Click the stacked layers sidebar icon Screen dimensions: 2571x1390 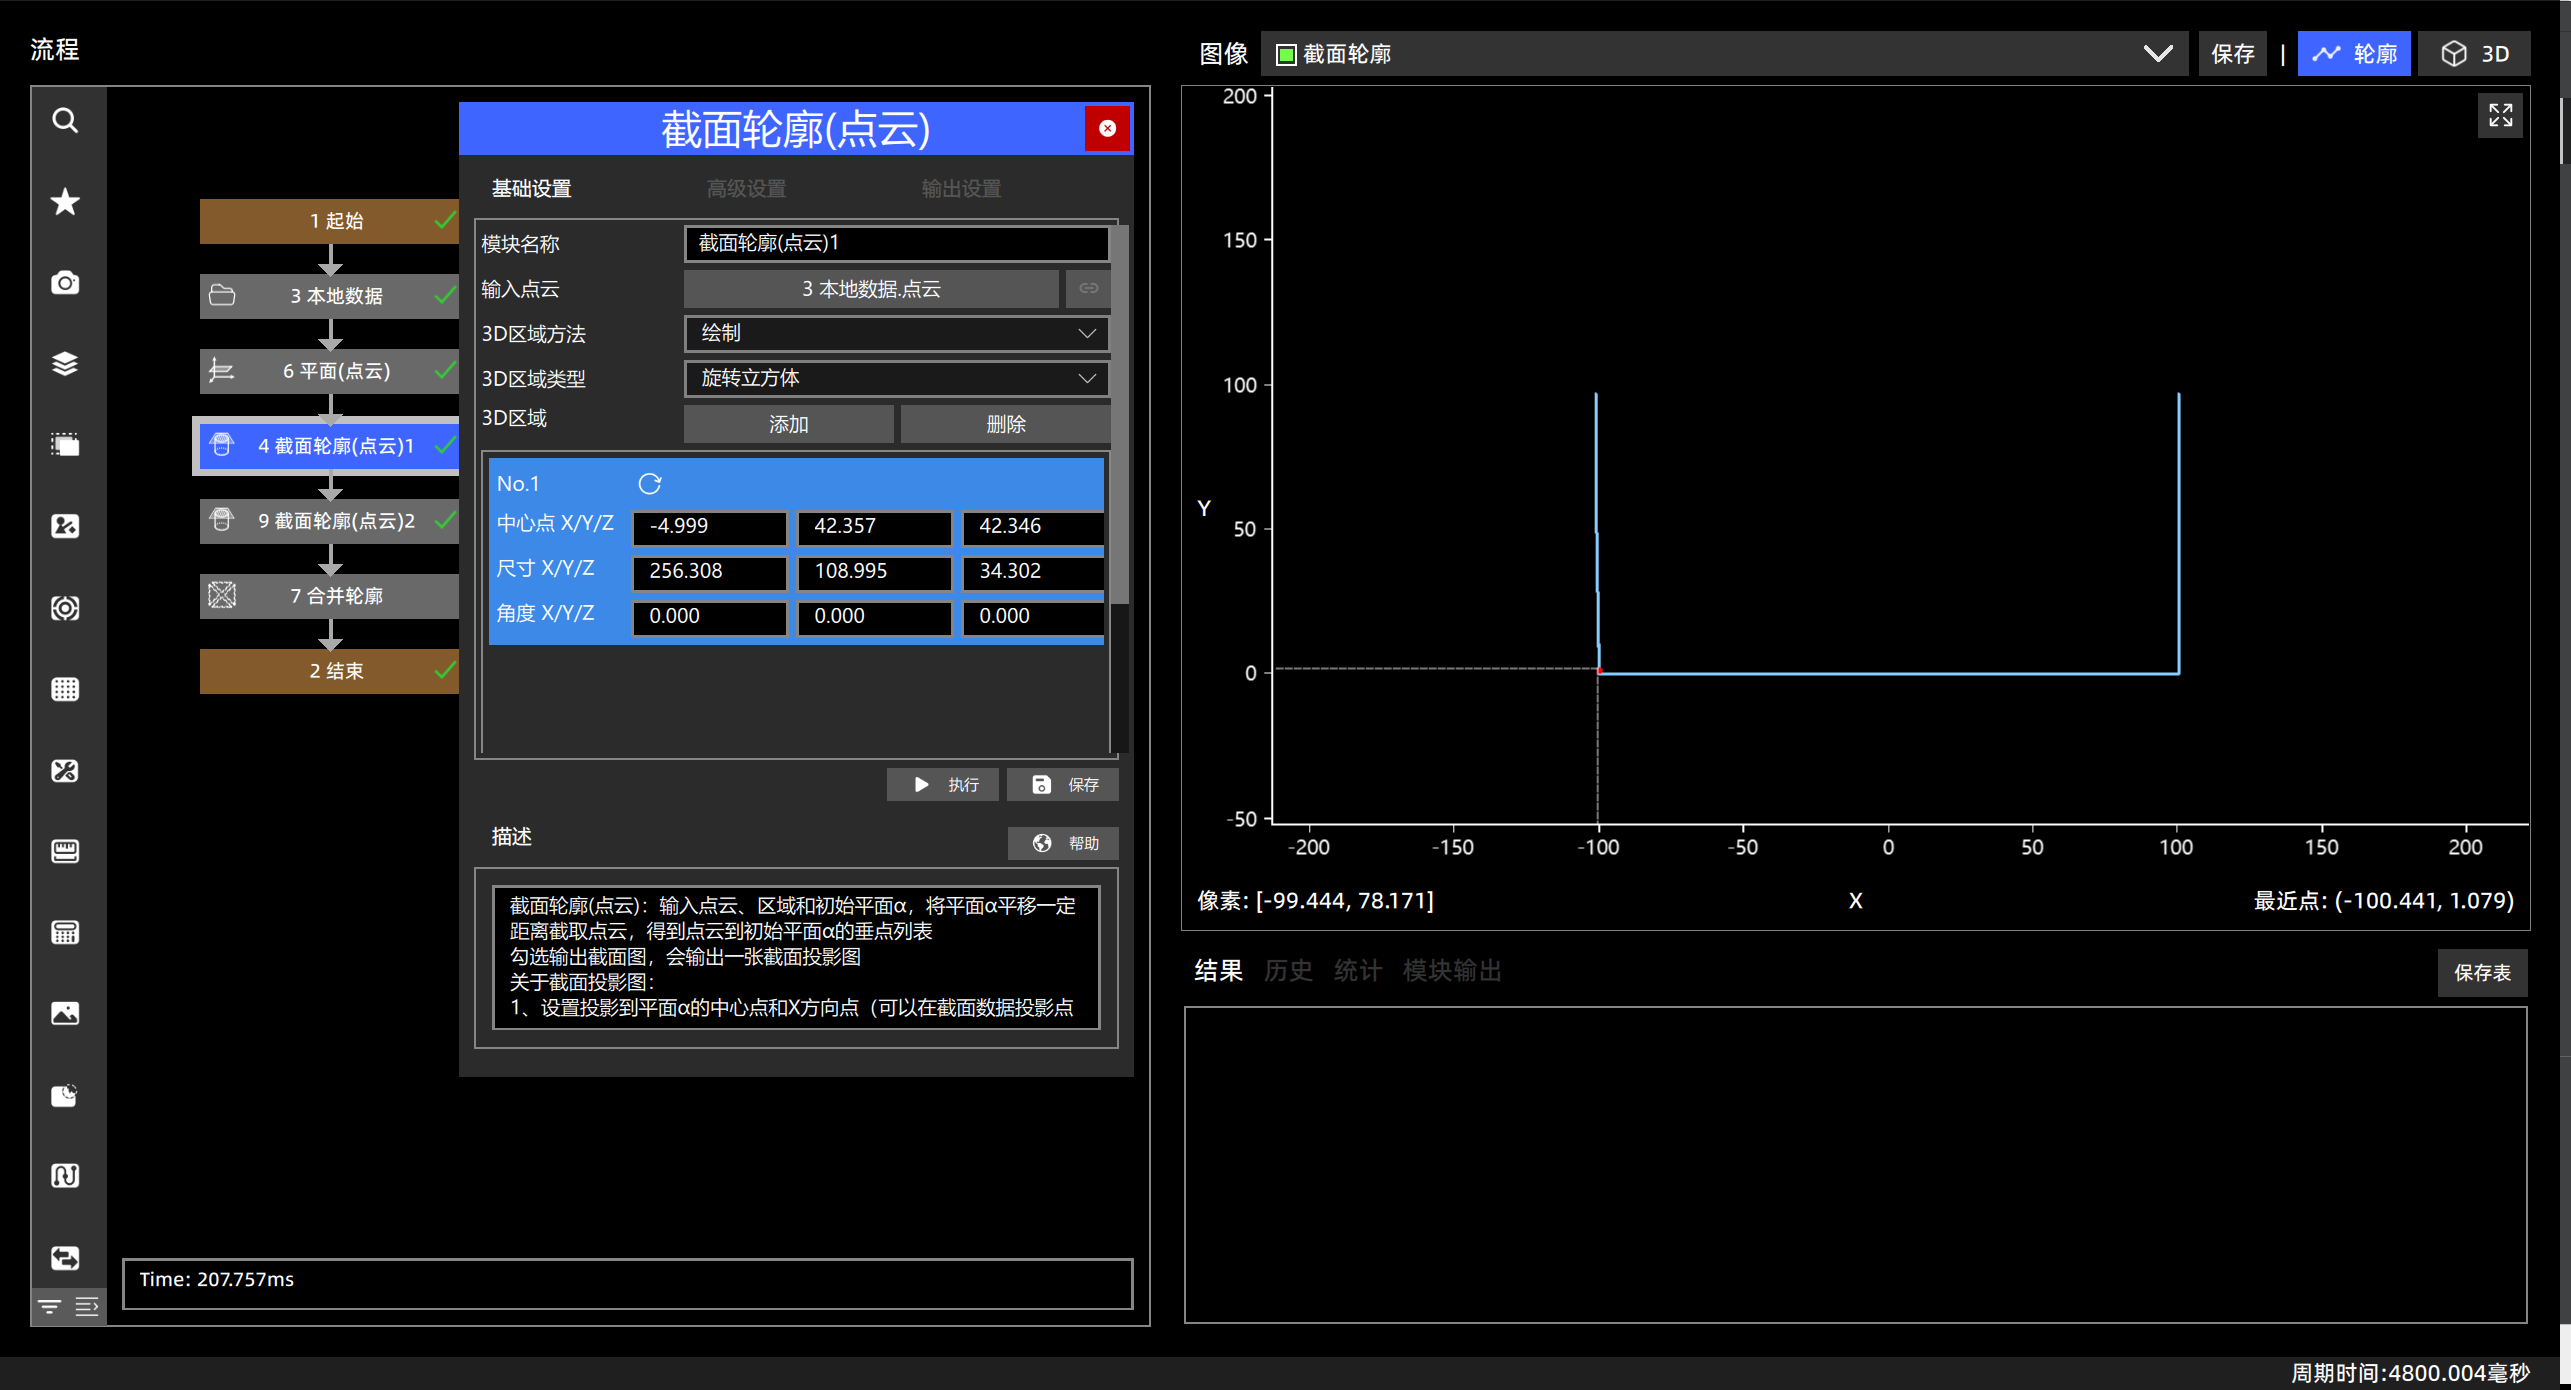click(65, 364)
